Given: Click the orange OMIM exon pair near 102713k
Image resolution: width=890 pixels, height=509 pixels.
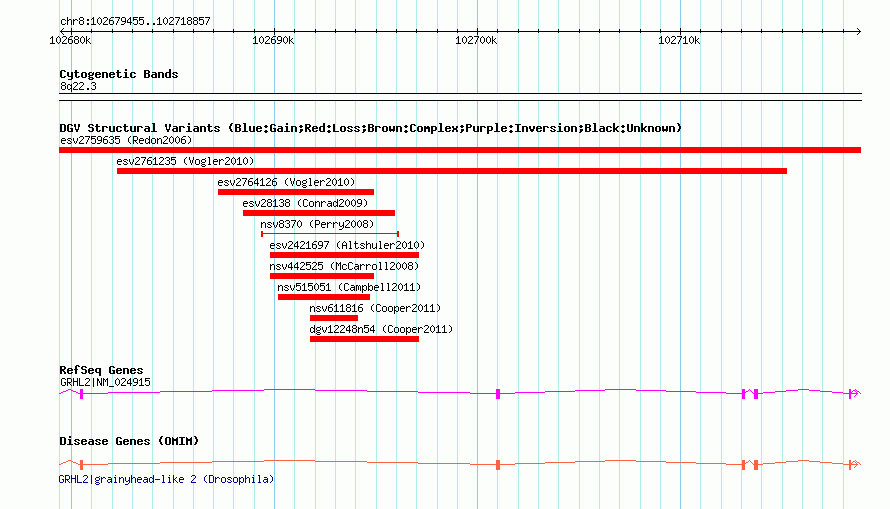Looking at the screenshot, I should (750, 465).
